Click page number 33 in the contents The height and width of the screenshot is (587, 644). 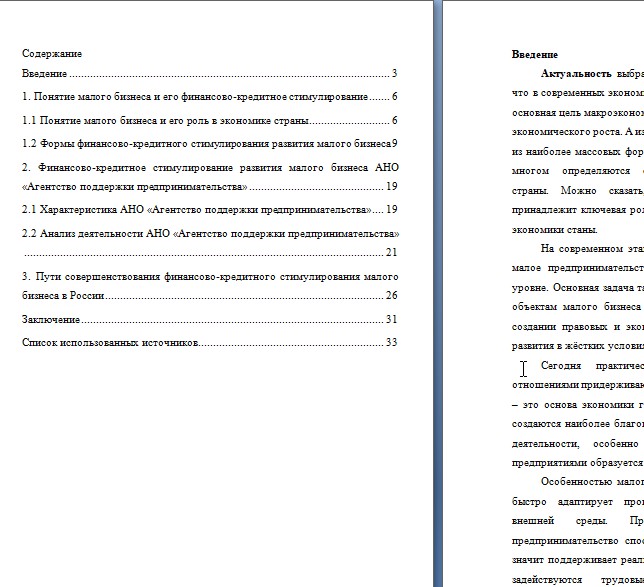click(391, 343)
